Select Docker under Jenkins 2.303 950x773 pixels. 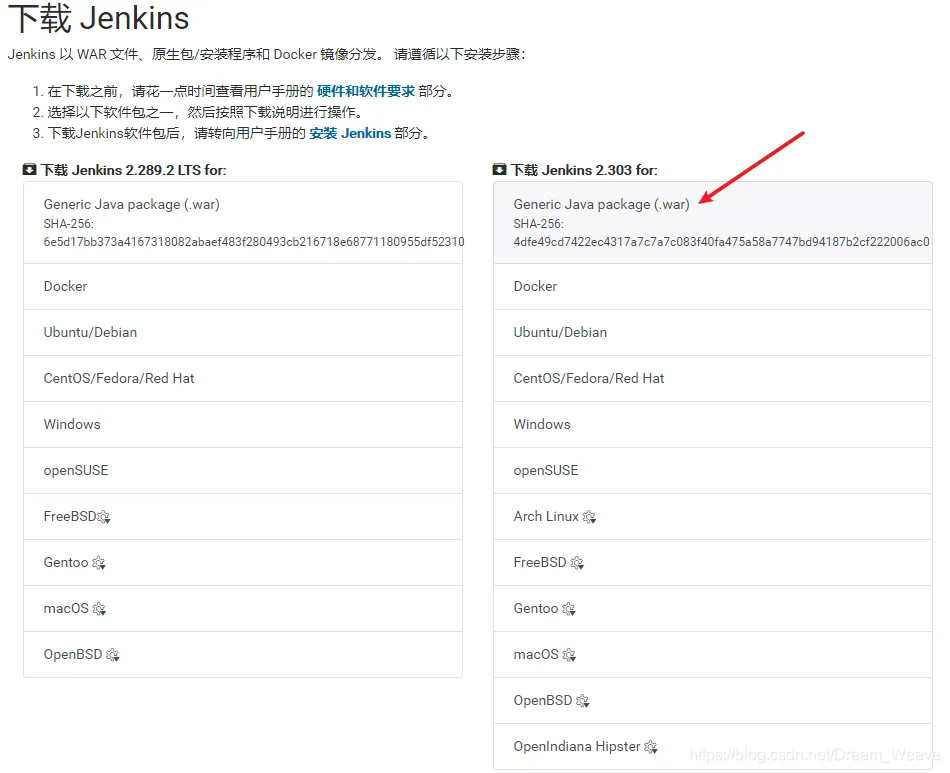(713, 287)
